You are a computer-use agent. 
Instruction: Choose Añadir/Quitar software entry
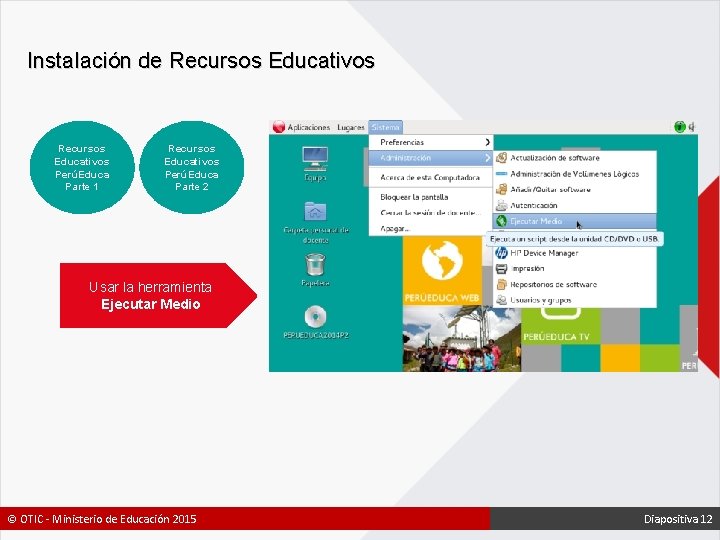tap(575, 189)
